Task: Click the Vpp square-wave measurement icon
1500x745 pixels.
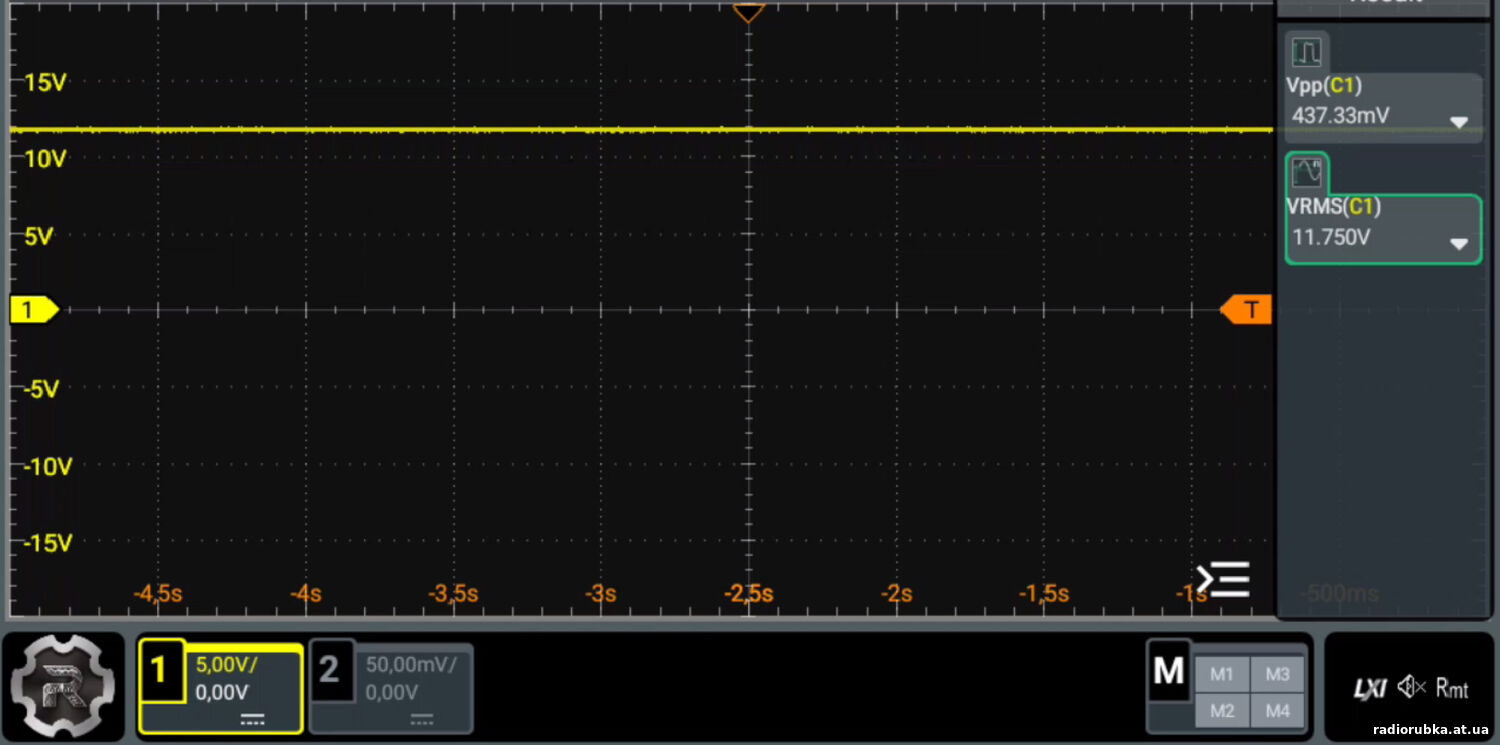Action: [x=1306, y=52]
